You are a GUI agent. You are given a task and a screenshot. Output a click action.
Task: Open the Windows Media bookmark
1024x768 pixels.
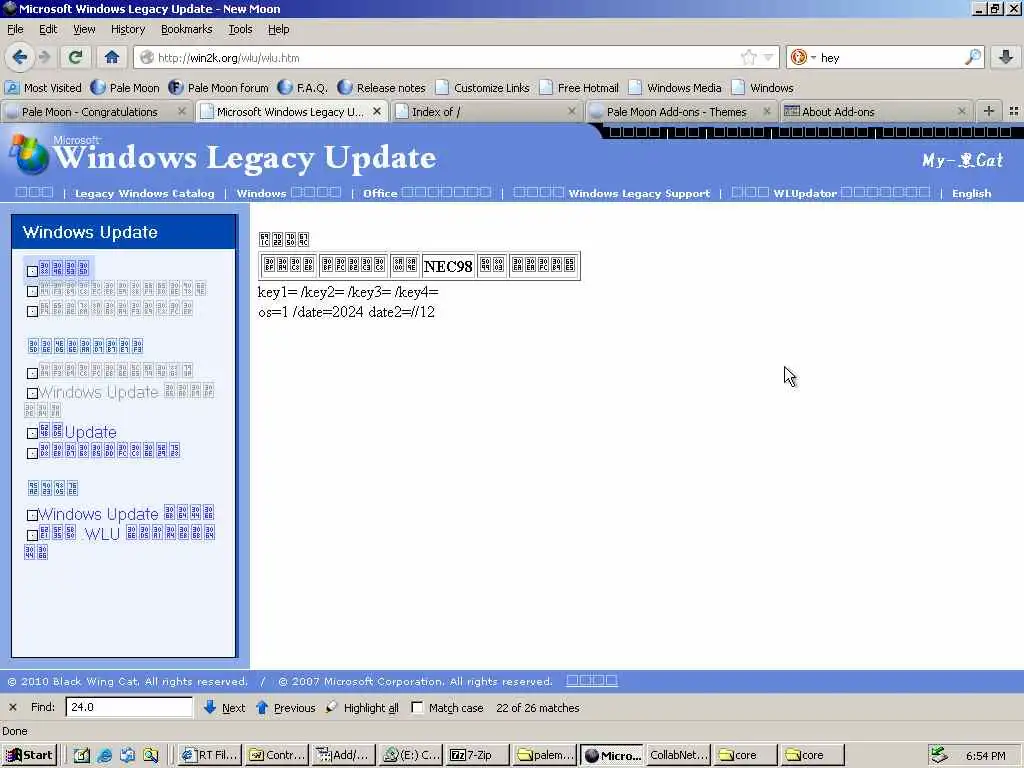pyautogui.click(x=675, y=88)
